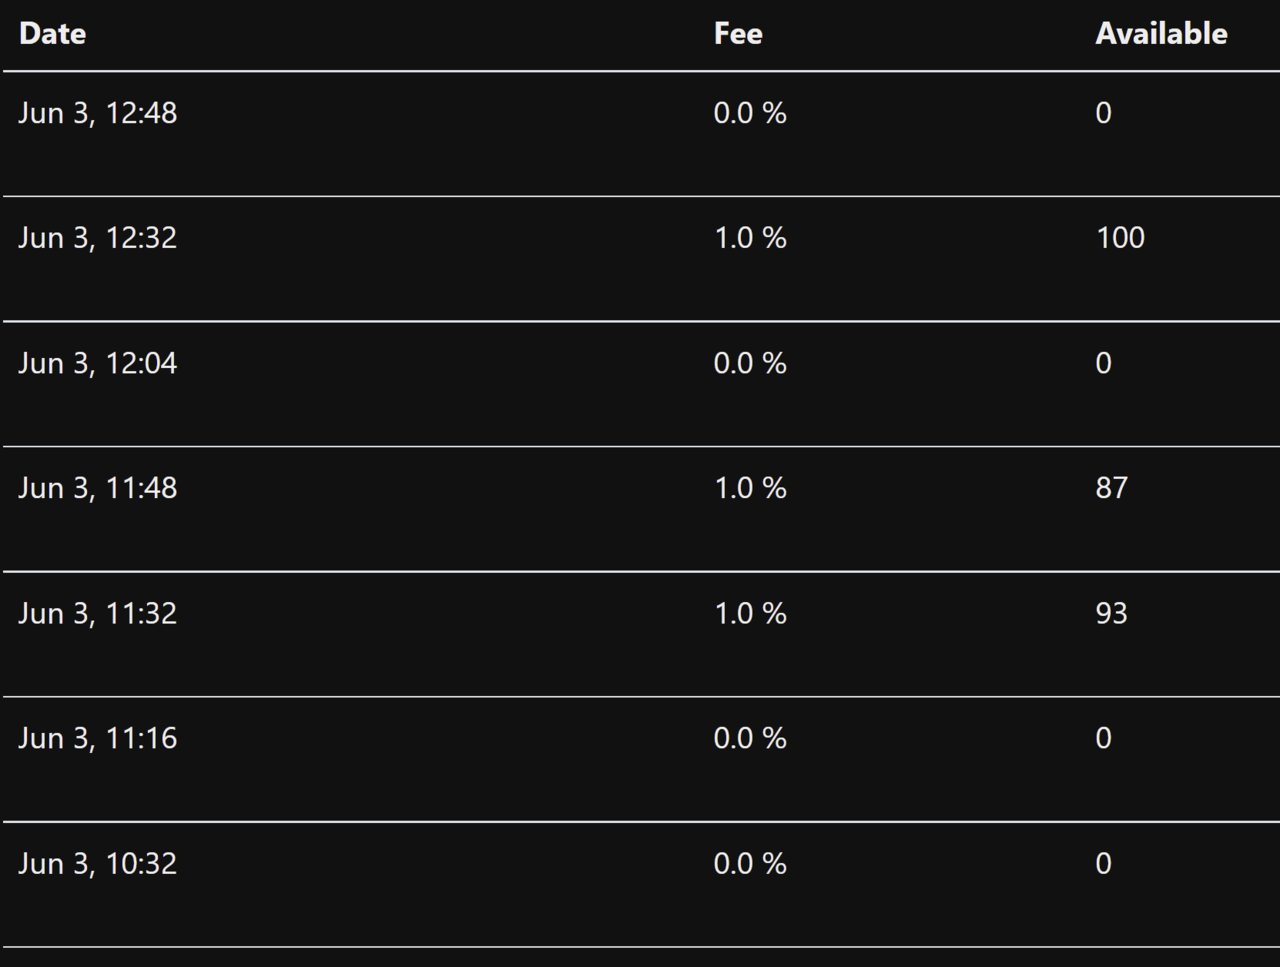Viewport: 1280px width, 967px height.
Task: Select the Jun 3, 11:48 row date
Action: click(97, 488)
